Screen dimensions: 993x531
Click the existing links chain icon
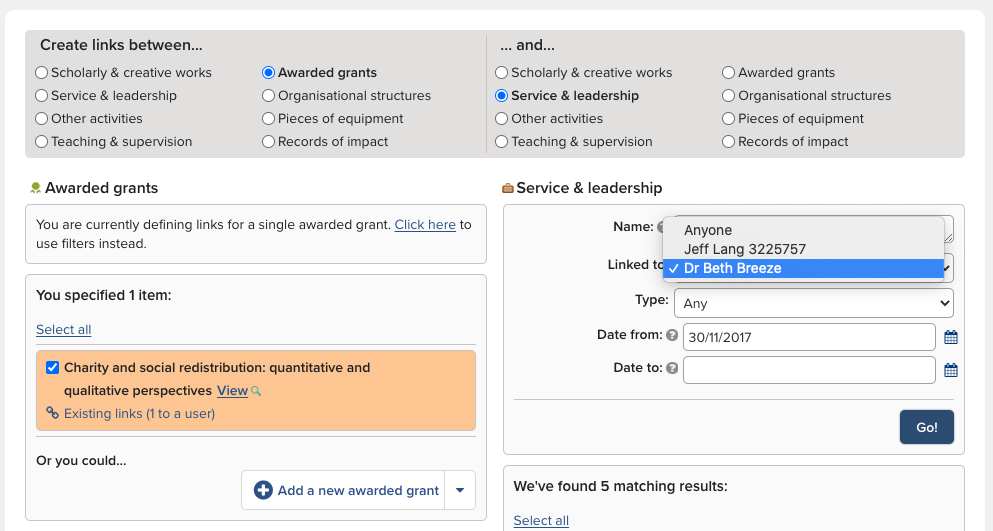coord(52,413)
